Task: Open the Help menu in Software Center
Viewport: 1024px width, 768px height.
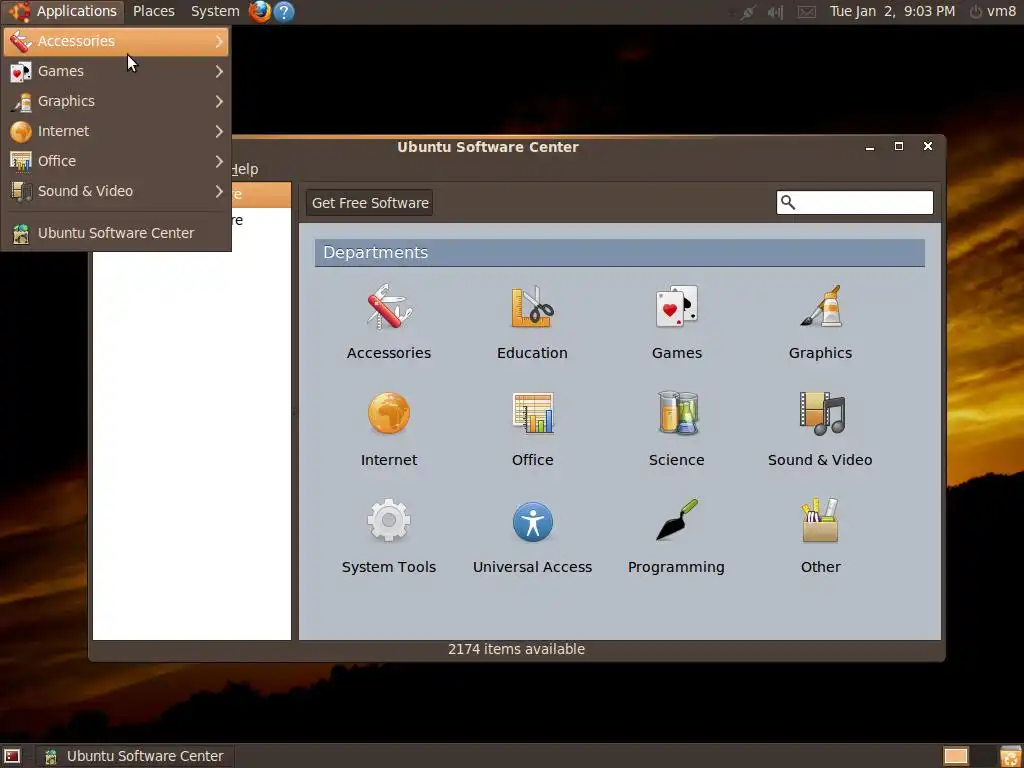Action: [x=245, y=169]
